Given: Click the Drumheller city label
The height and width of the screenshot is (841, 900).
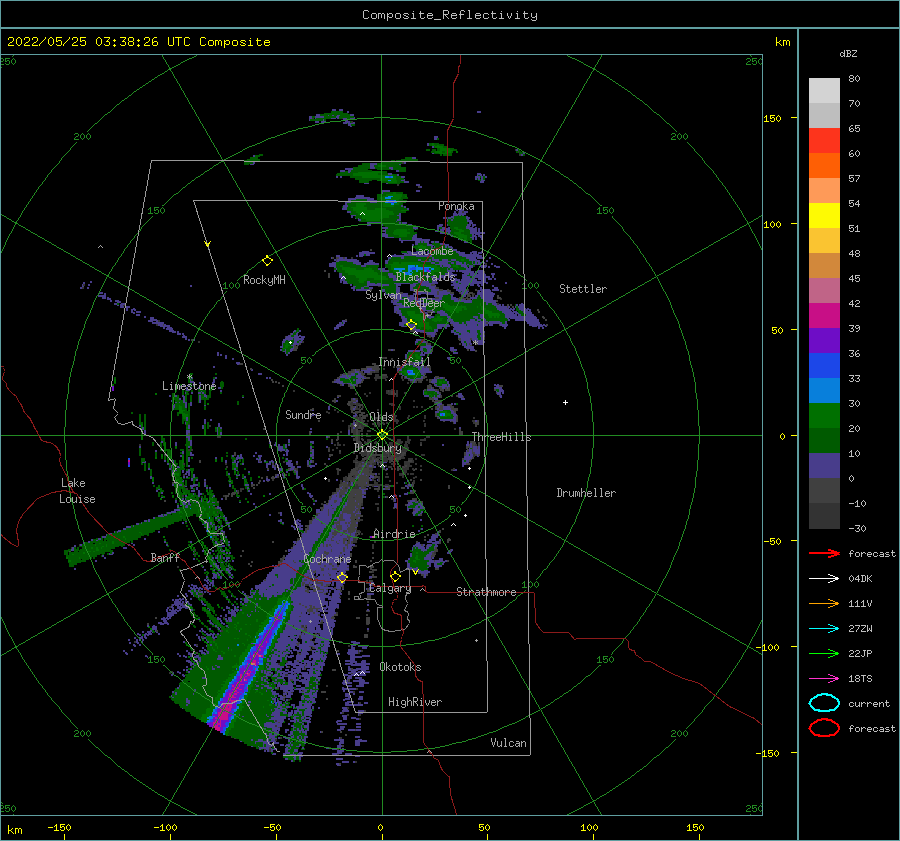Looking at the screenshot, I should click(586, 493).
